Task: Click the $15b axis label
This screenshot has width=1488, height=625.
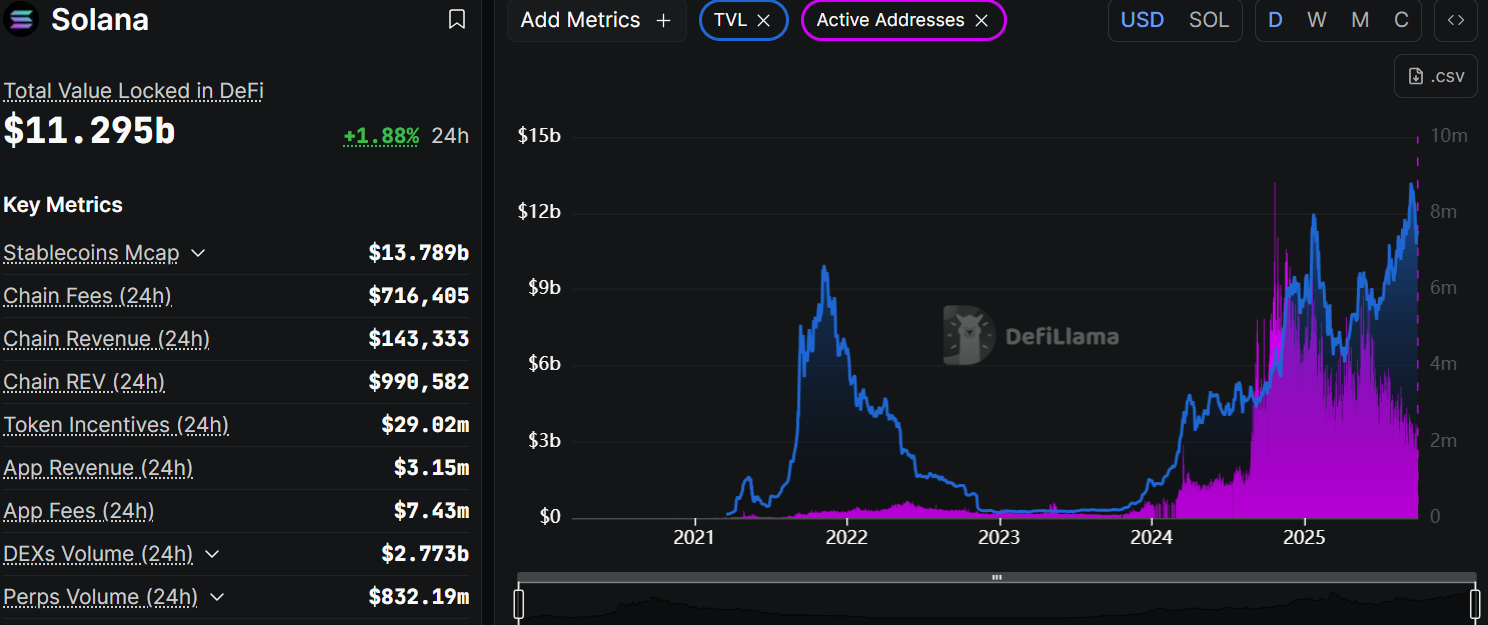Action: tap(539, 135)
